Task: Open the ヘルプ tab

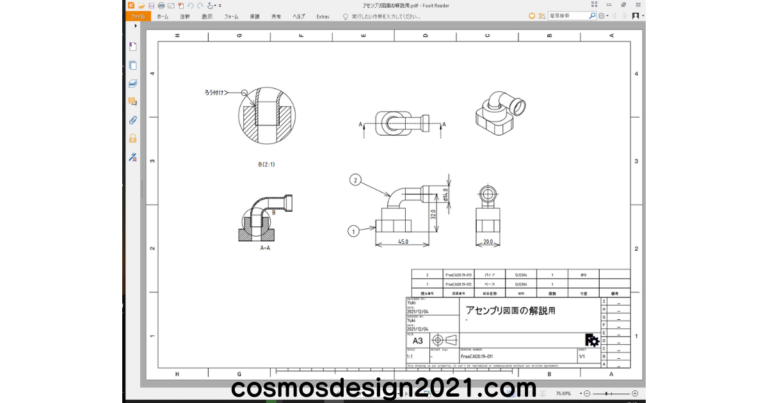Action: tap(298, 17)
